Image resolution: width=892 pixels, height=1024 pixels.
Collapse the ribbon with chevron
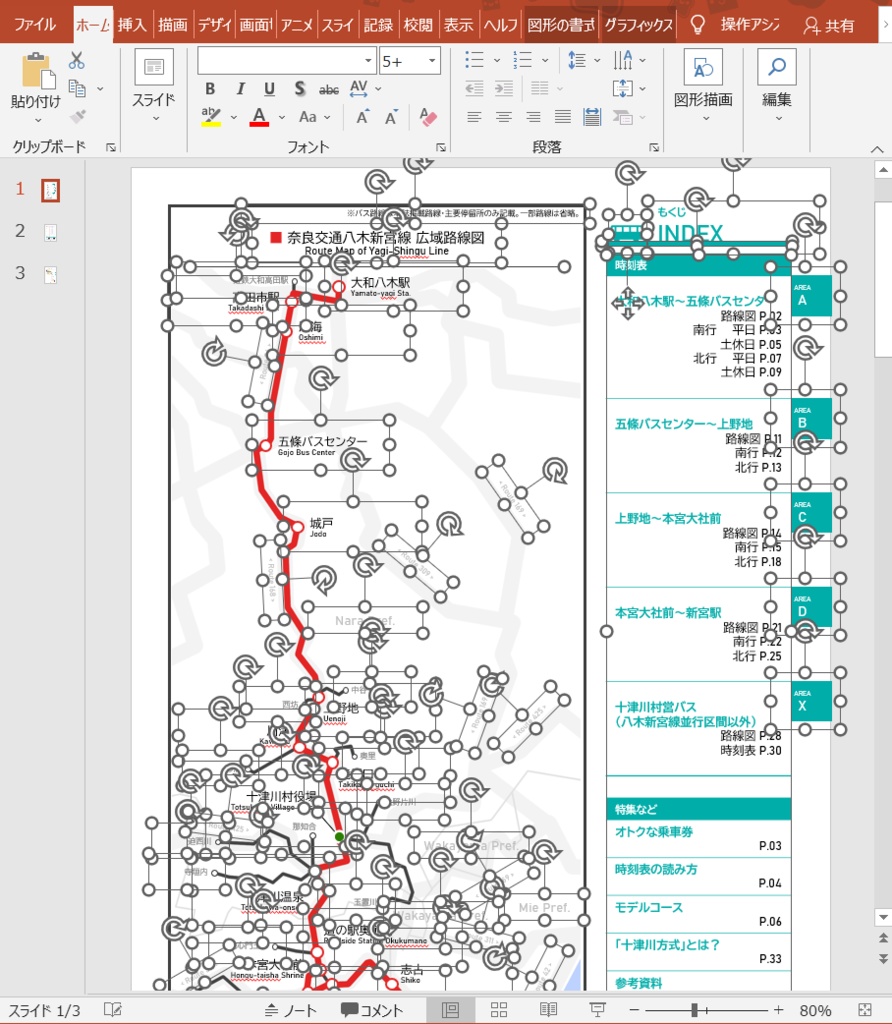(x=877, y=150)
